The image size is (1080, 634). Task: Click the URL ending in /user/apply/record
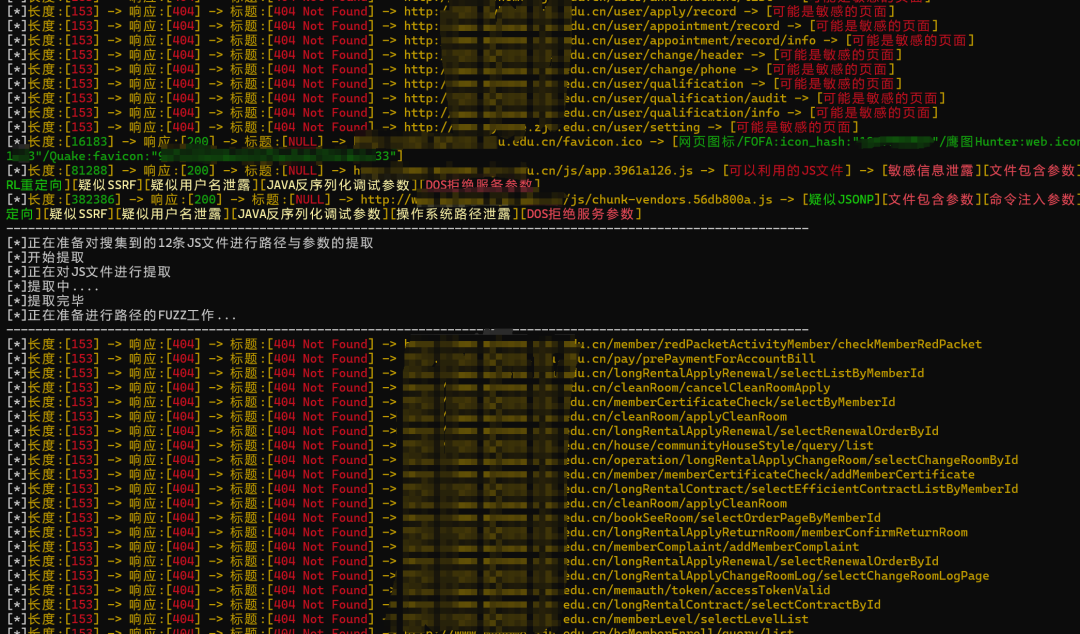coord(570,11)
